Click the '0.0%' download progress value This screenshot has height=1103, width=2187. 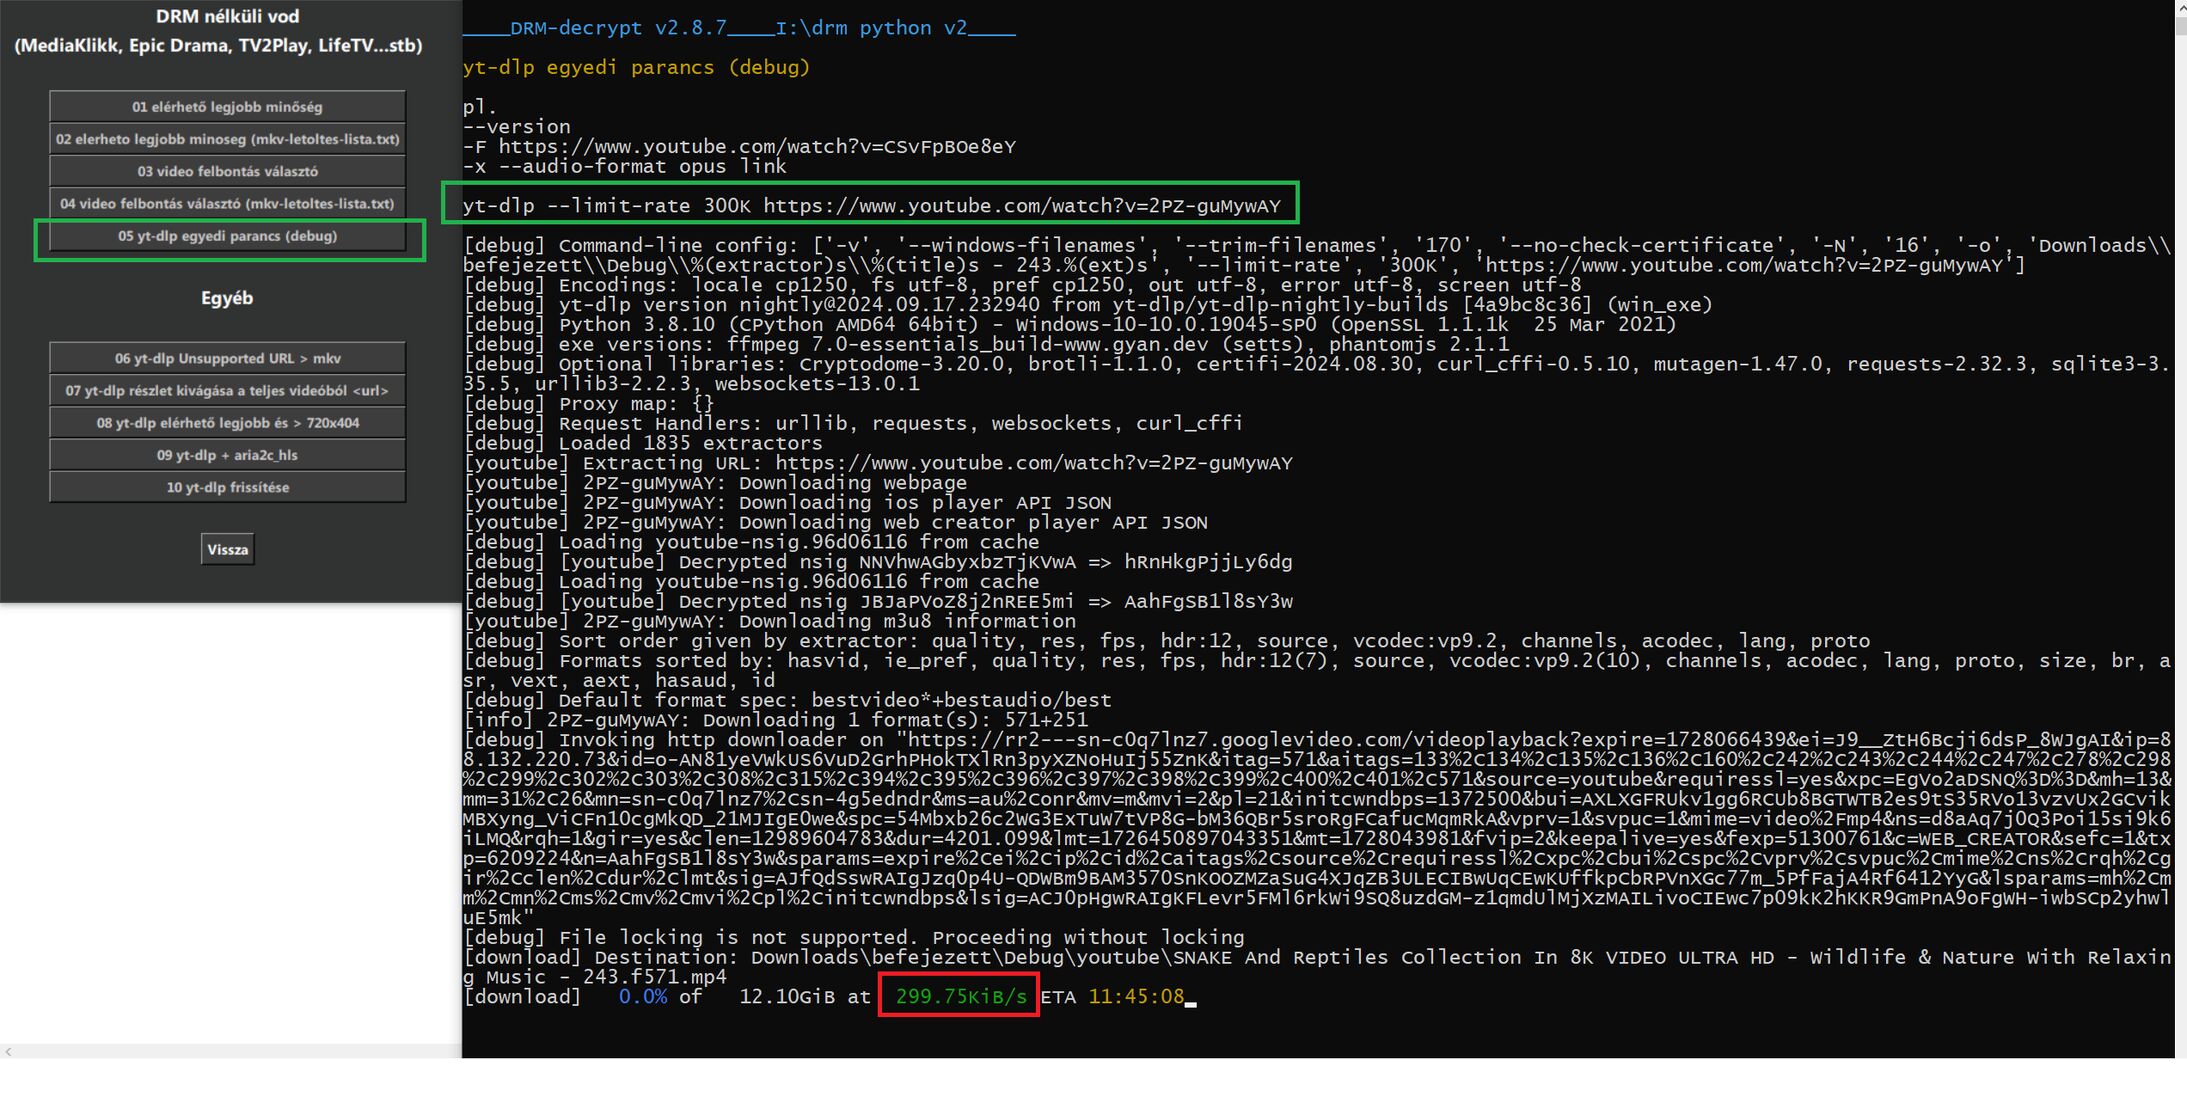coord(643,996)
